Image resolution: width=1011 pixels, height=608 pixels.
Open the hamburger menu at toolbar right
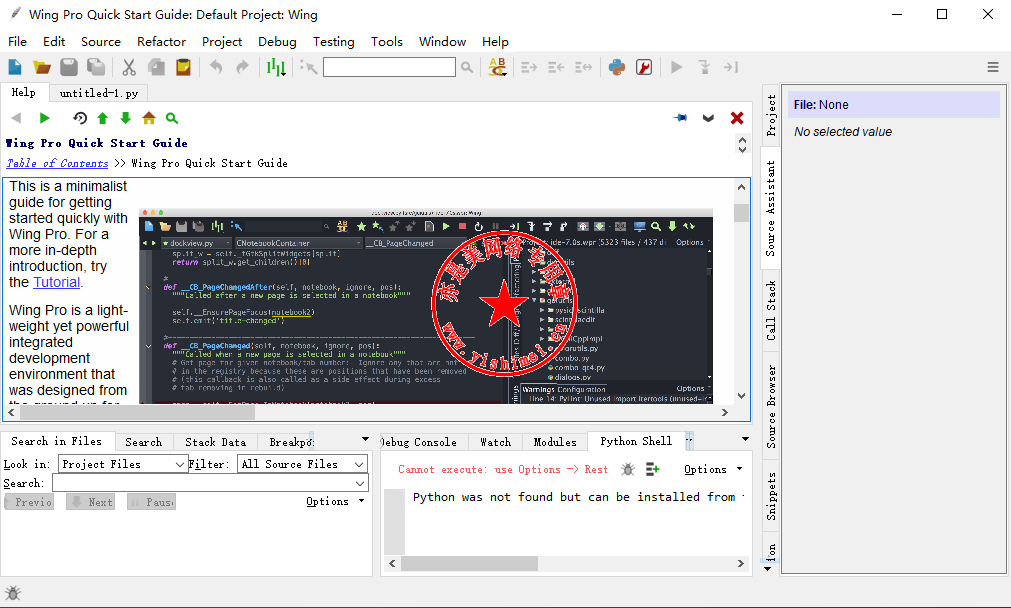point(993,67)
